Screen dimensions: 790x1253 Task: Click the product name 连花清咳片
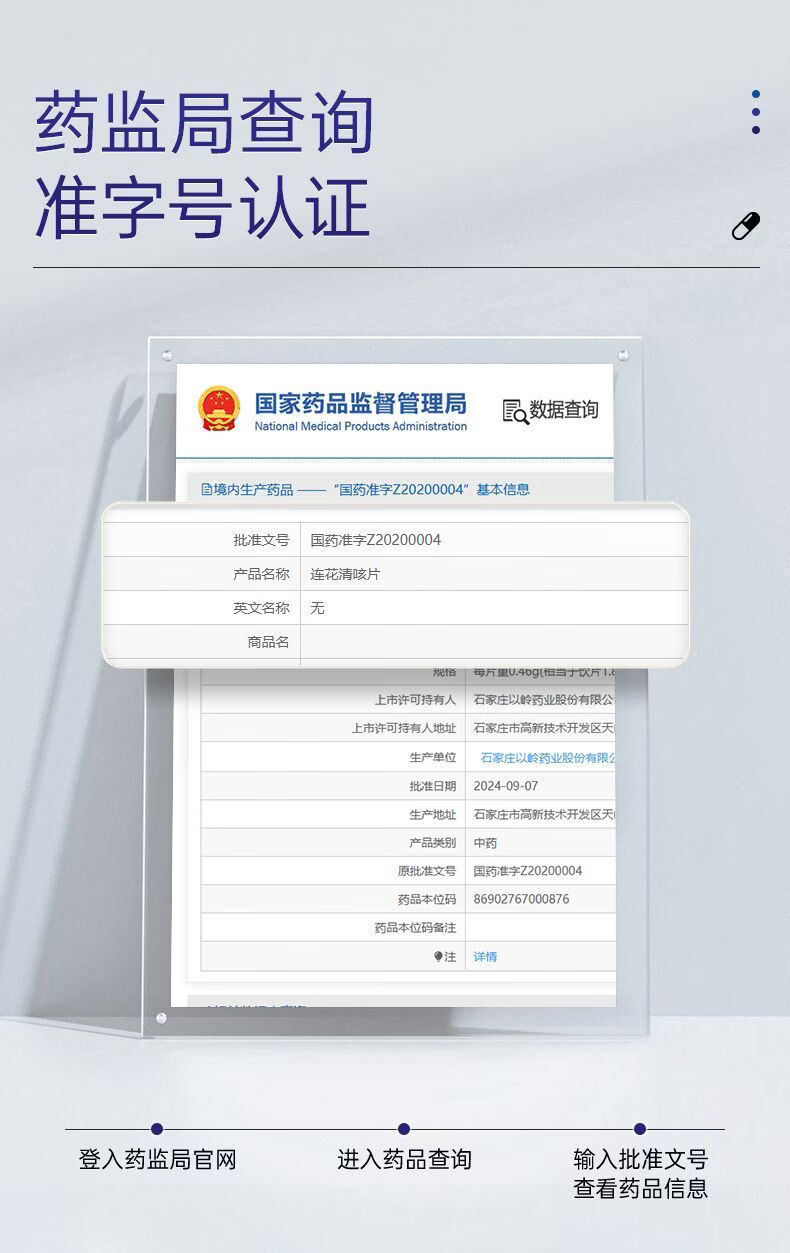click(x=345, y=574)
